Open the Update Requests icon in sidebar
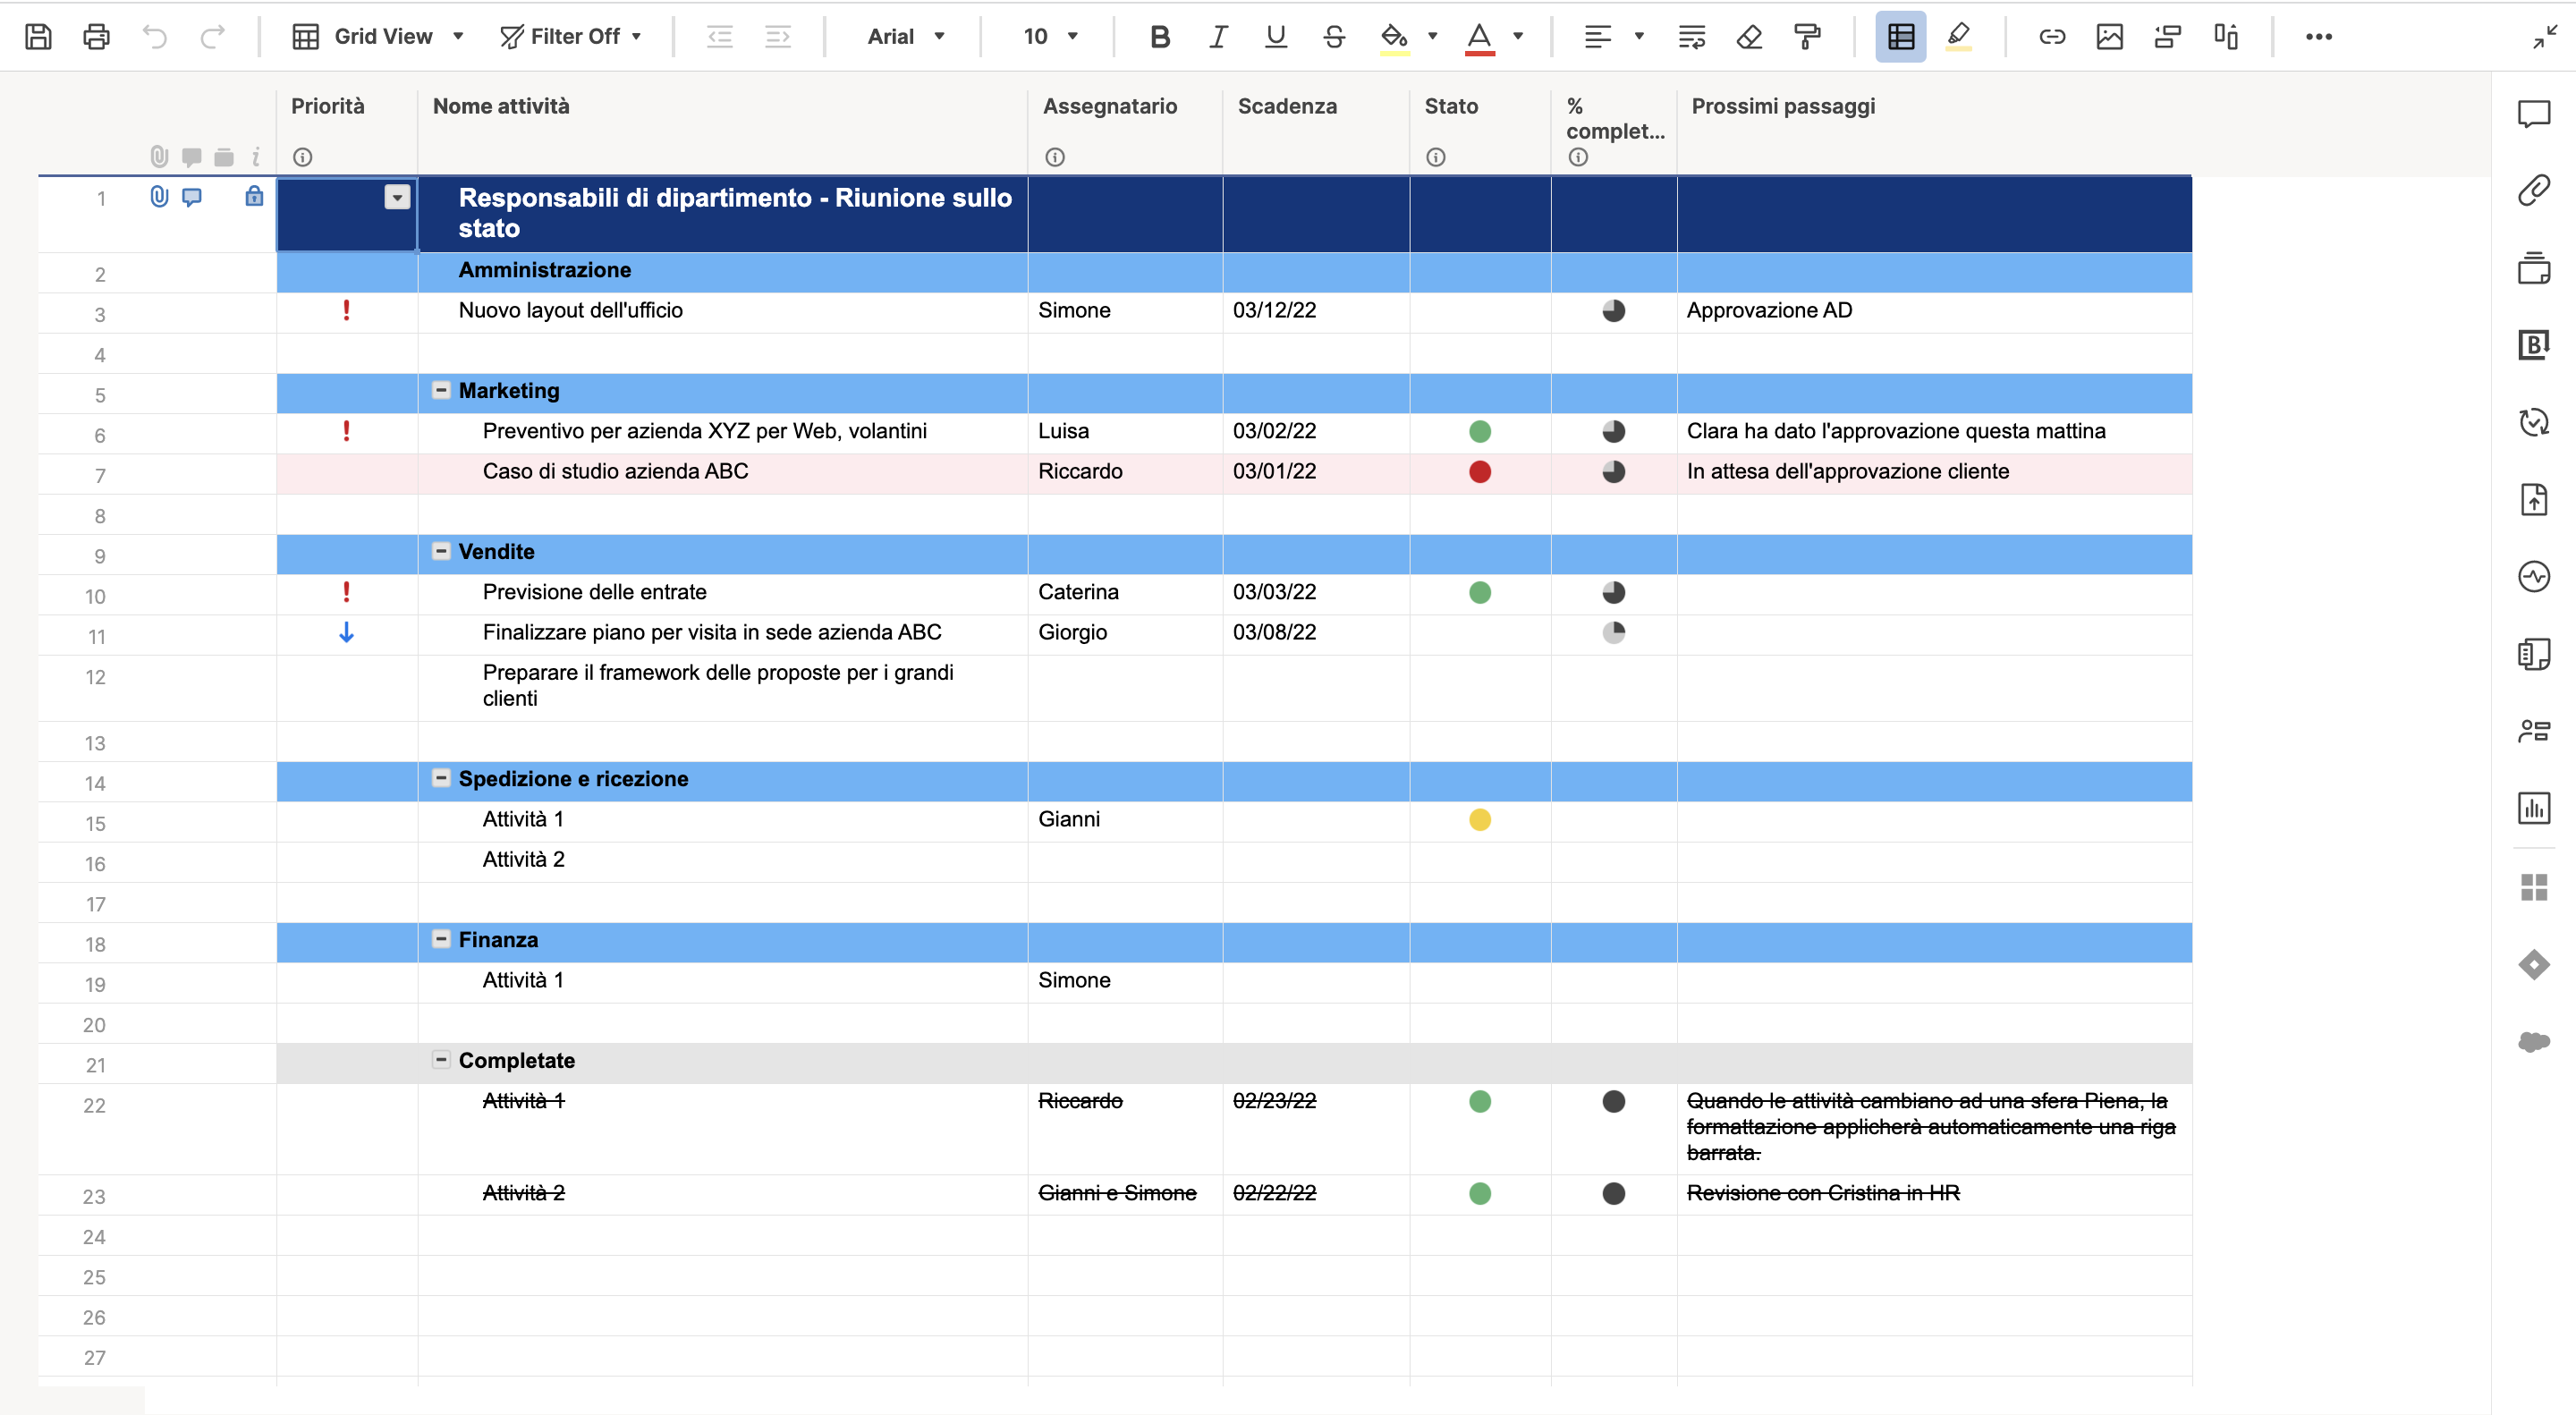Image resolution: width=2576 pixels, height=1415 pixels. tap(2533, 422)
